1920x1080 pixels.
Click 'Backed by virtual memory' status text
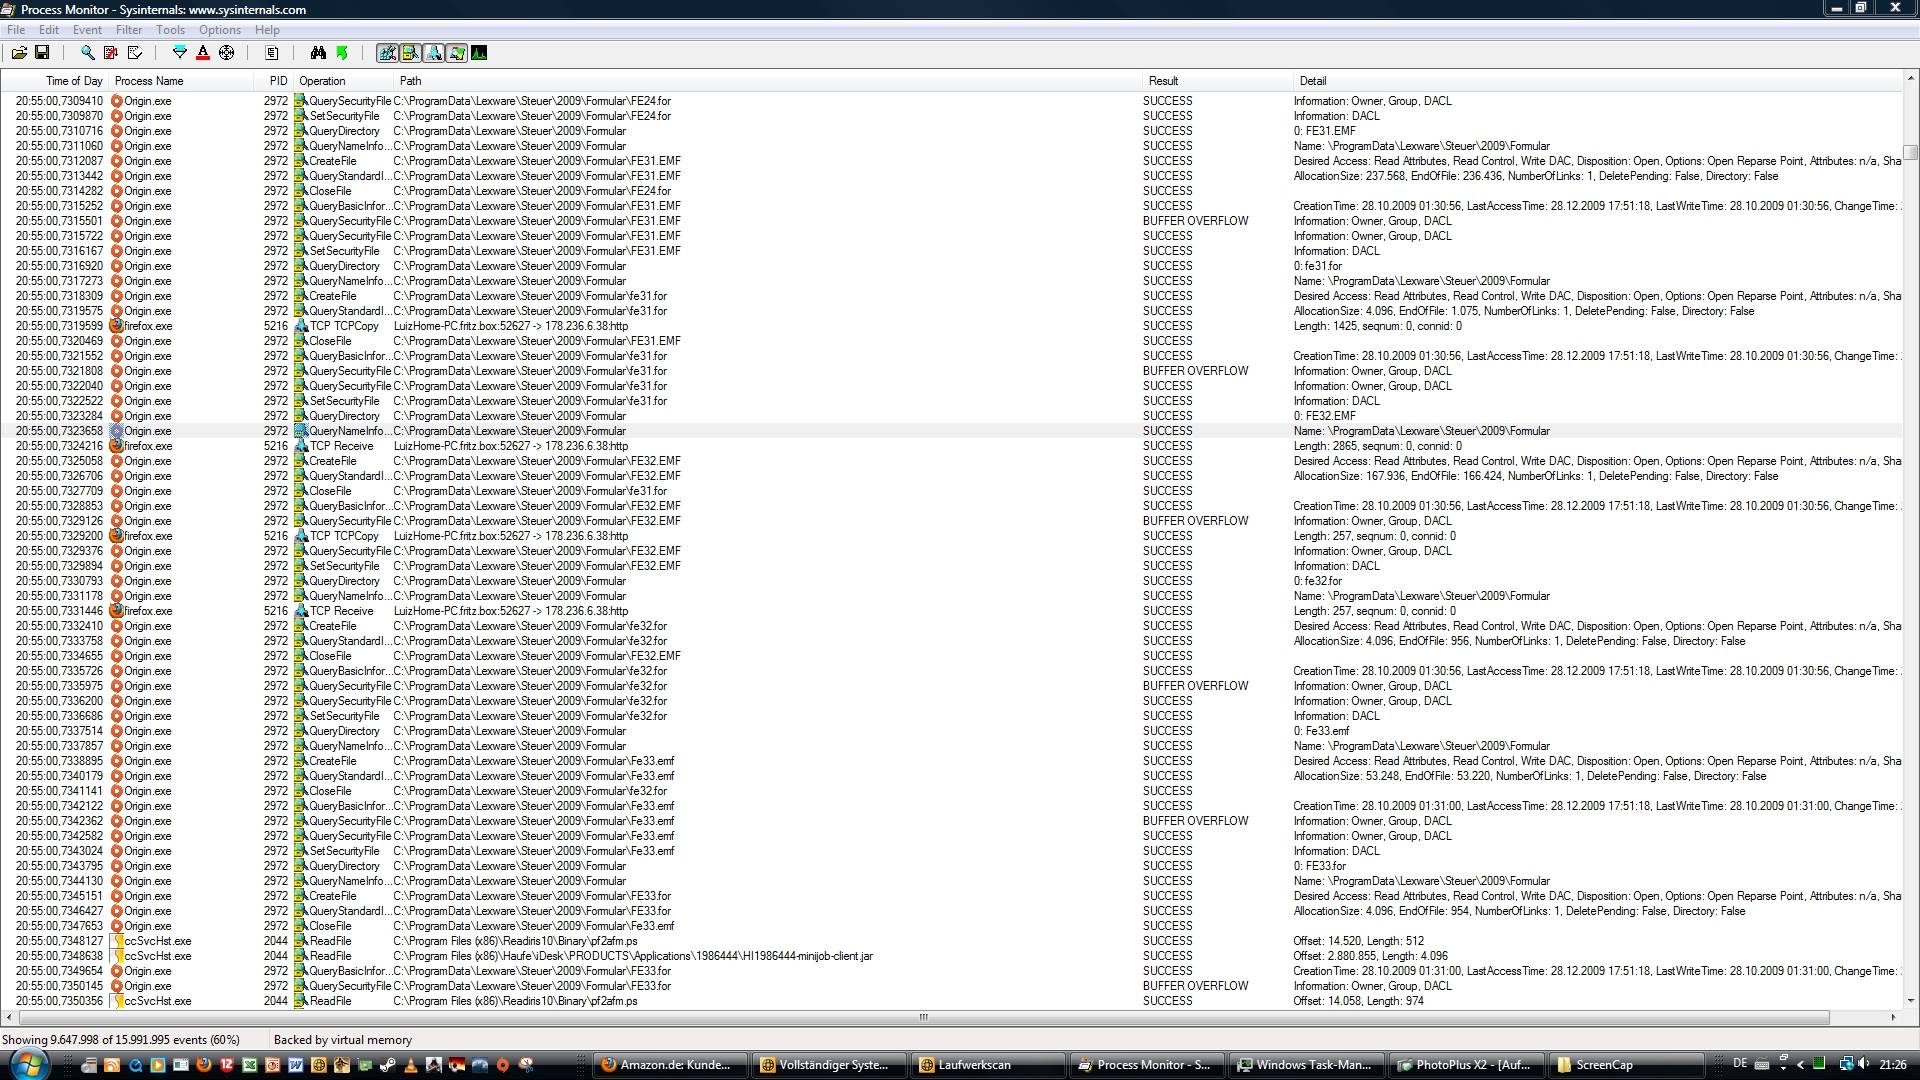tap(342, 1040)
